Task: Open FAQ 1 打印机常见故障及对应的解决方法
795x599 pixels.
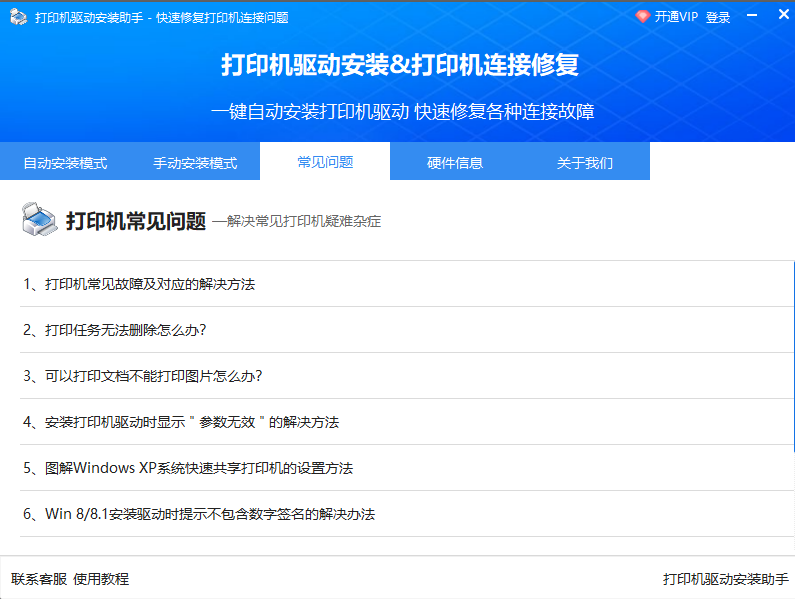Action: point(139,284)
